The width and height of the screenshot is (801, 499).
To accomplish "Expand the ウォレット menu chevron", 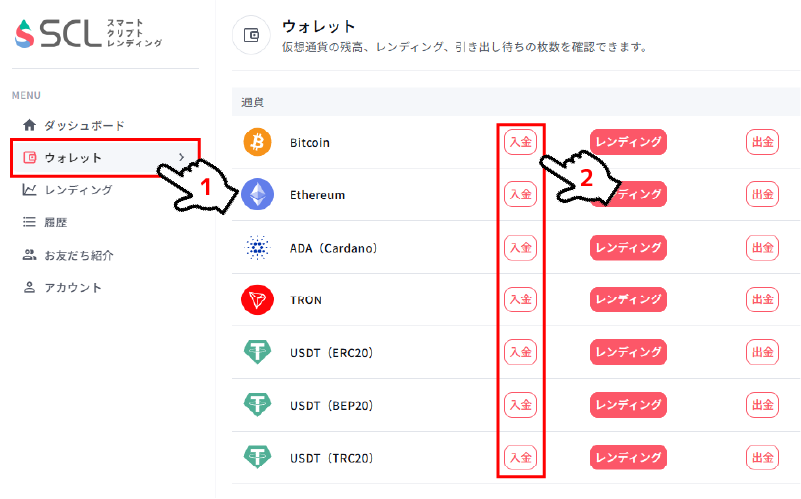I will click(181, 158).
